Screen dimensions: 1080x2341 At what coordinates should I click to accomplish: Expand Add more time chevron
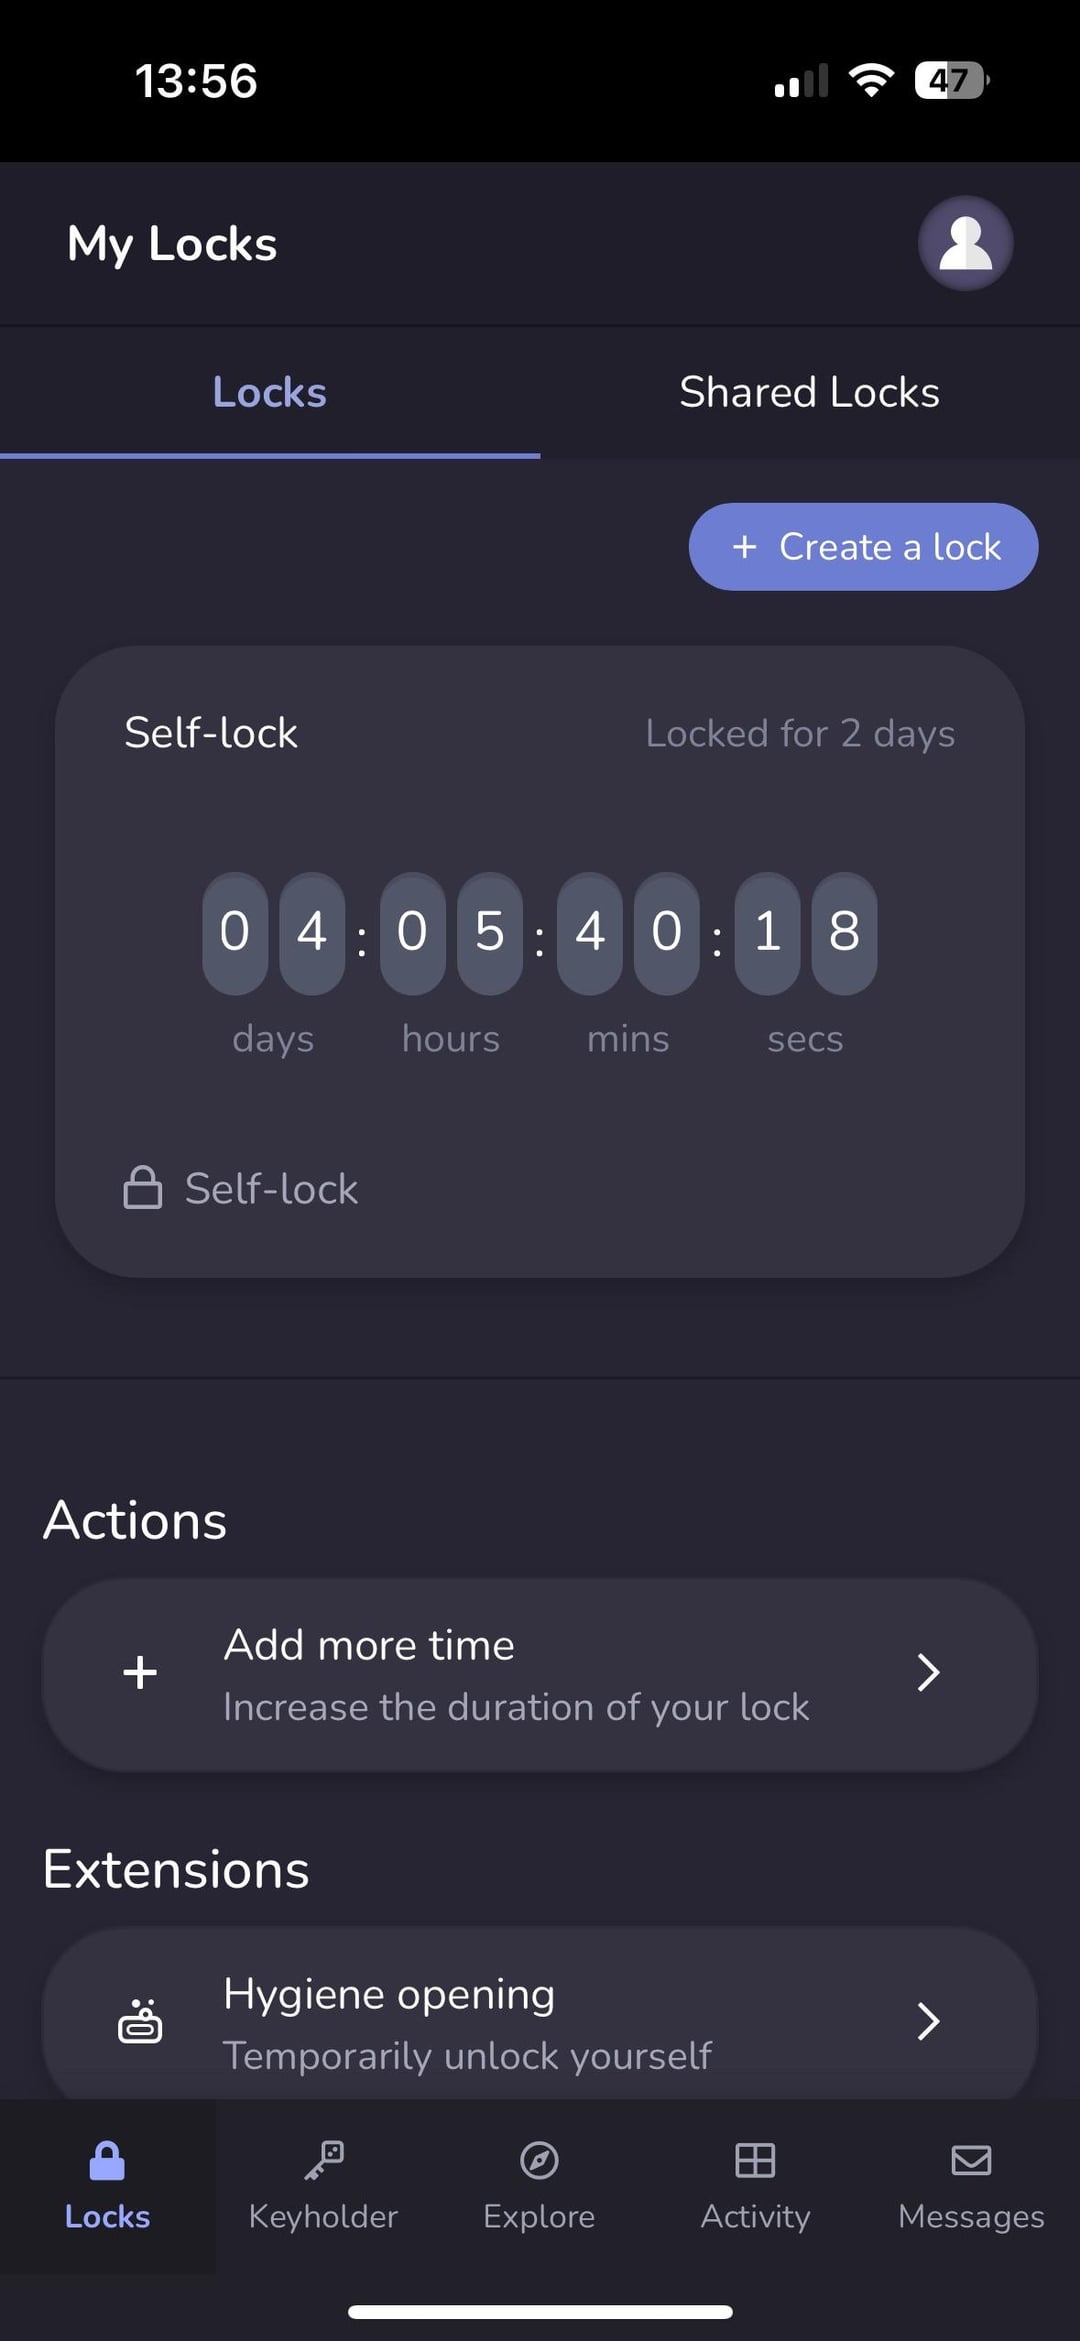(x=928, y=1672)
